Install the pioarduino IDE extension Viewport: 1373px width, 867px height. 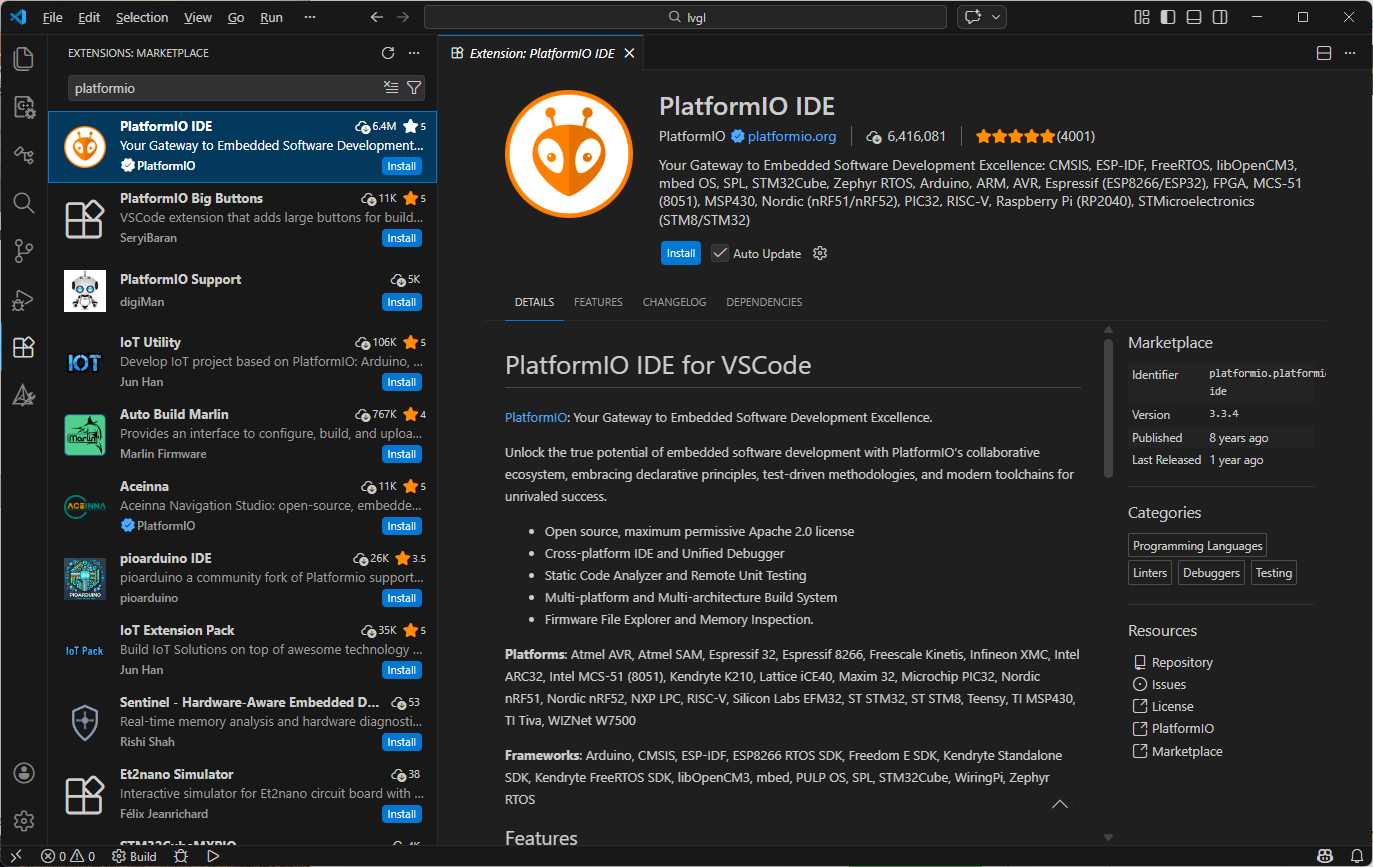(x=402, y=598)
